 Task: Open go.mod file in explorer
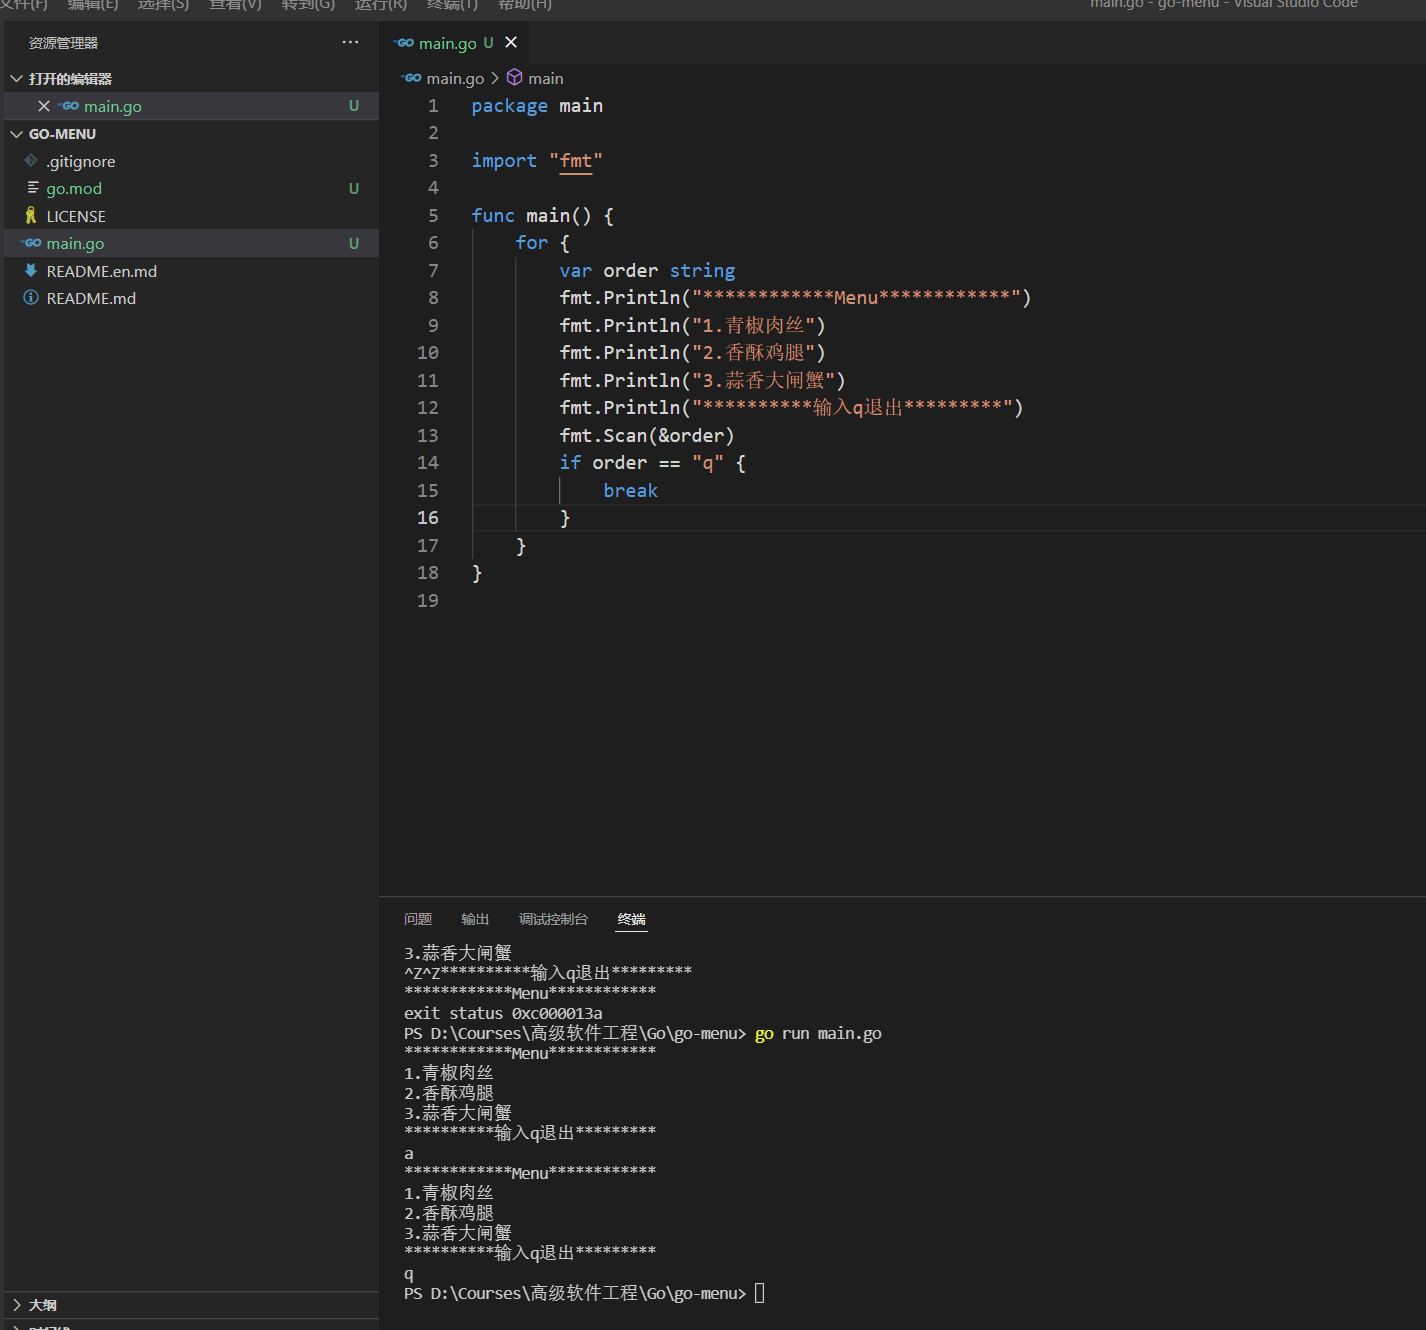click(74, 188)
